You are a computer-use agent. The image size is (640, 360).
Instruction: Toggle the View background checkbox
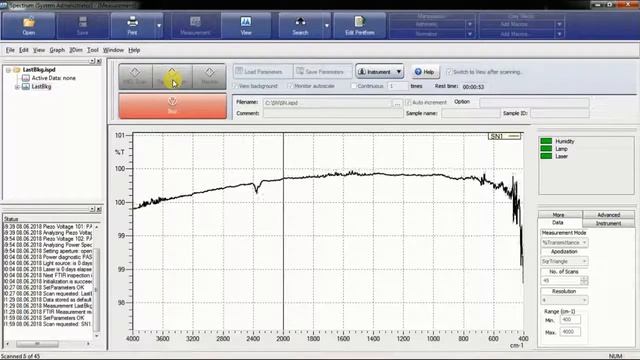click(x=235, y=86)
